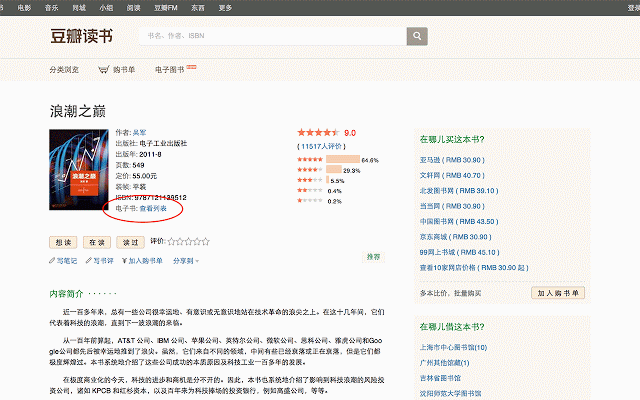Open 东西 in the top navigation

click(x=198, y=8)
